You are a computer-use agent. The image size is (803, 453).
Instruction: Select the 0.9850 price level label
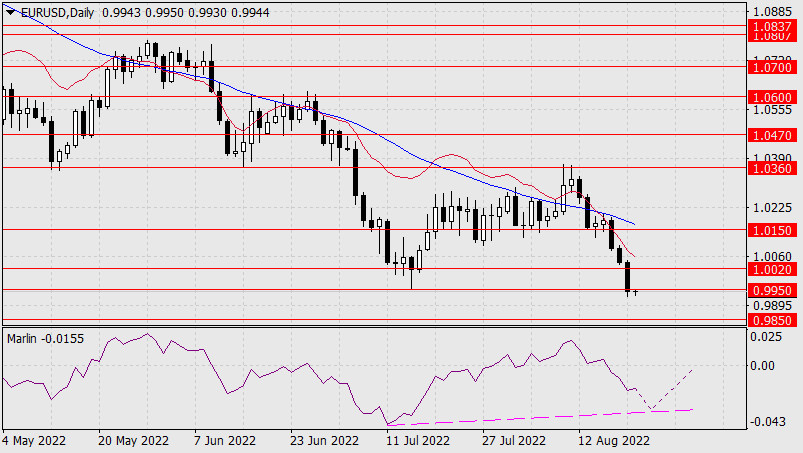772,320
